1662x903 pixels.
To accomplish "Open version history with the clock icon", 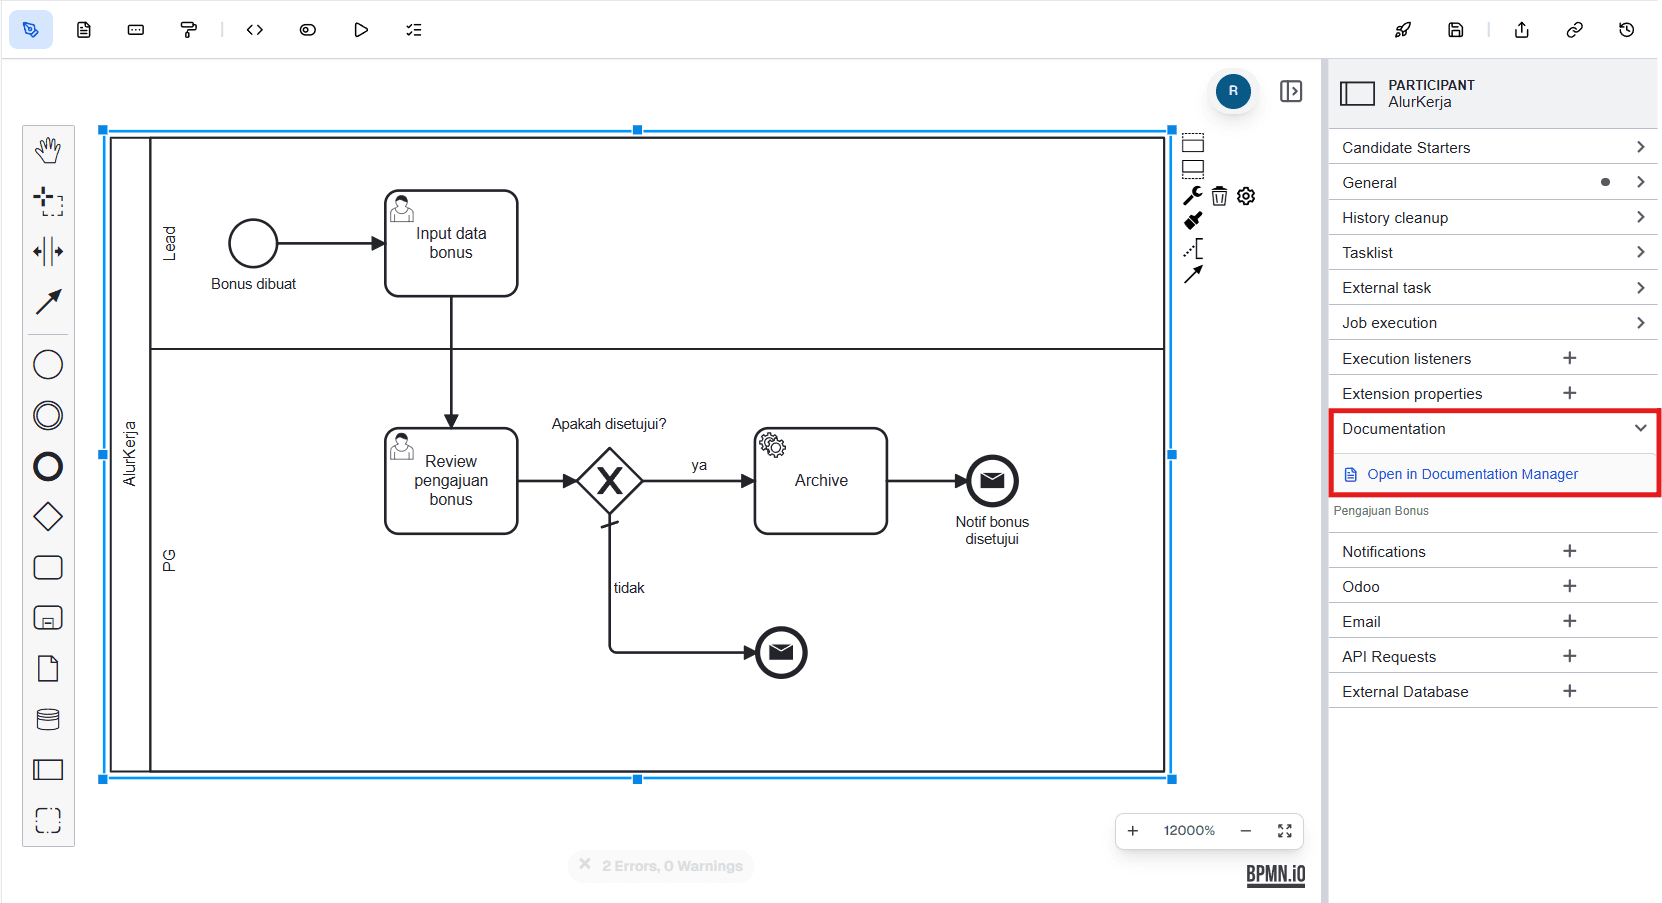I will coord(1626,30).
